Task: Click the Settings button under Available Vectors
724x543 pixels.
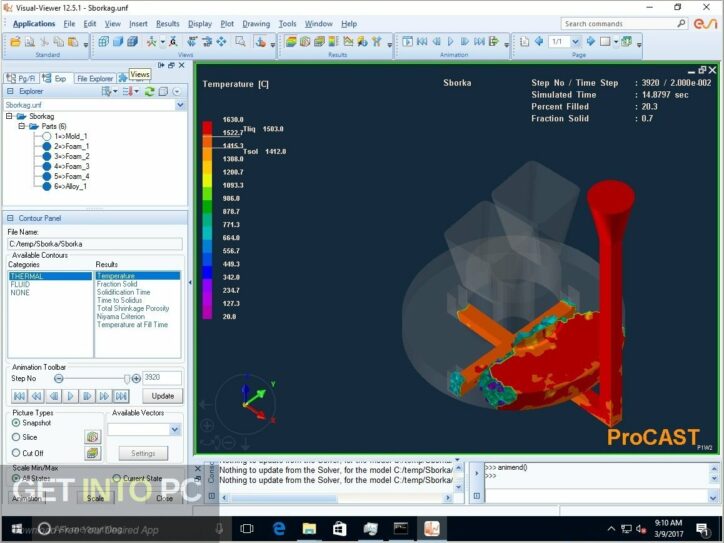Action: pos(143,453)
